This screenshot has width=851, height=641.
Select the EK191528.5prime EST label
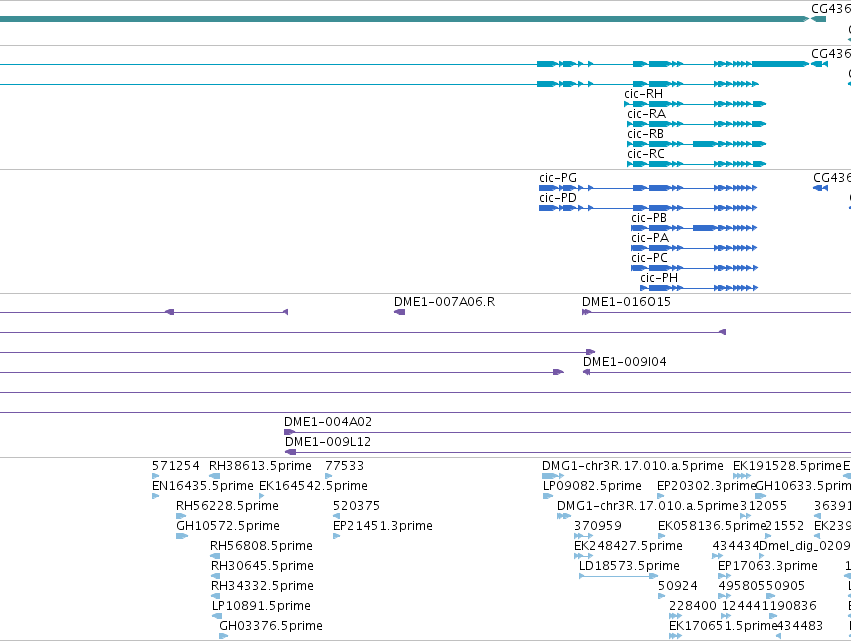(786, 466)
